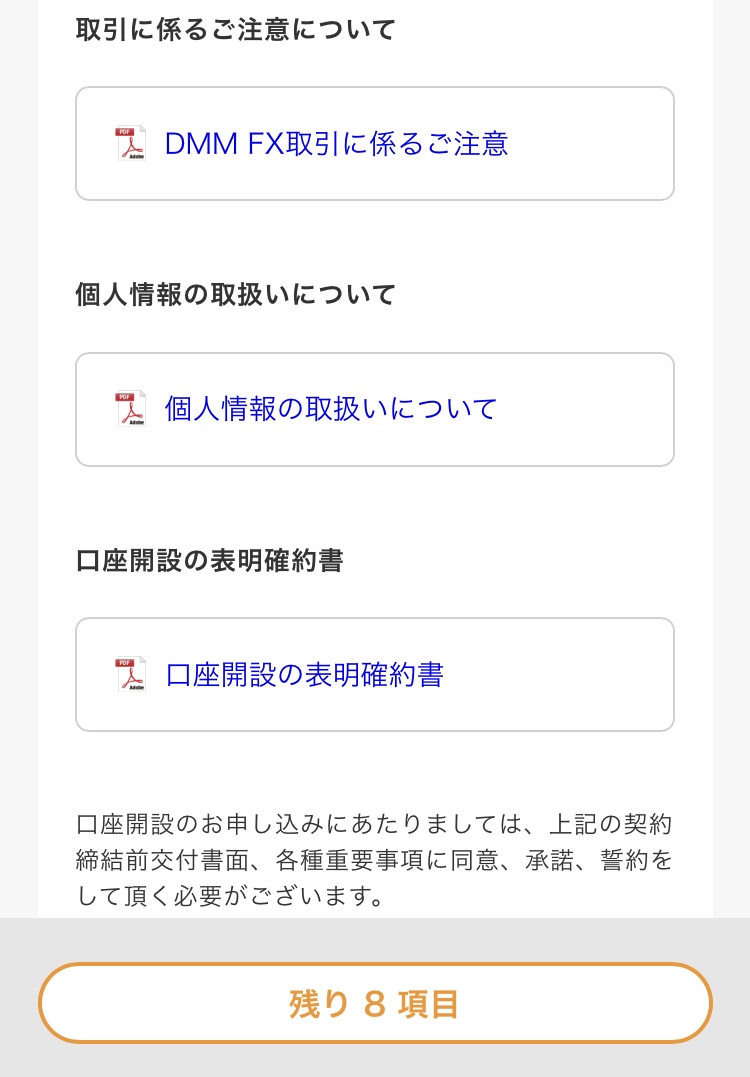Click the paragraph line starting 締結前交付書面
This screenshot has width=750, height=1077.
(374, 860)
